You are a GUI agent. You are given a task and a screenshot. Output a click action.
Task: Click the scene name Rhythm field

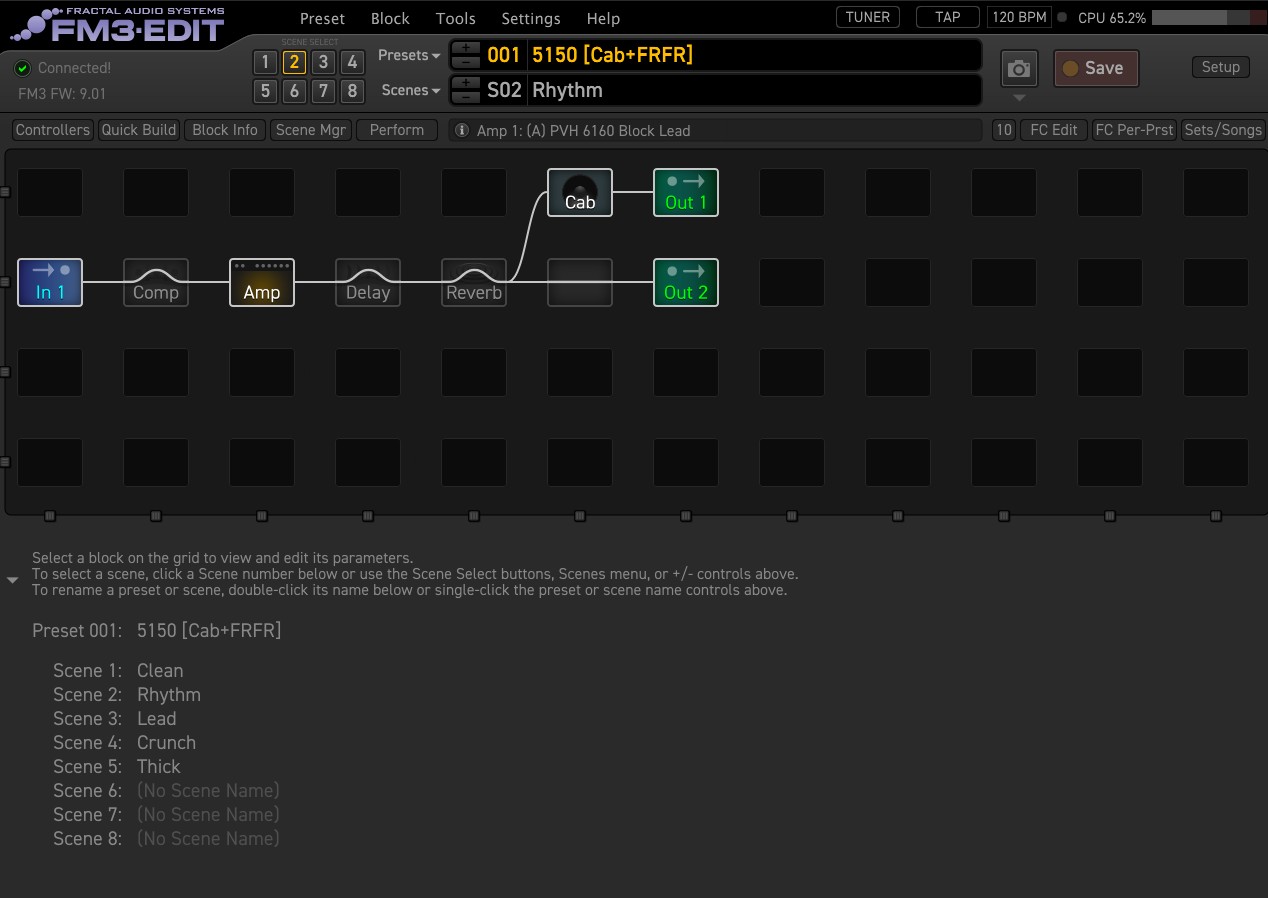(x=754, y=90)
